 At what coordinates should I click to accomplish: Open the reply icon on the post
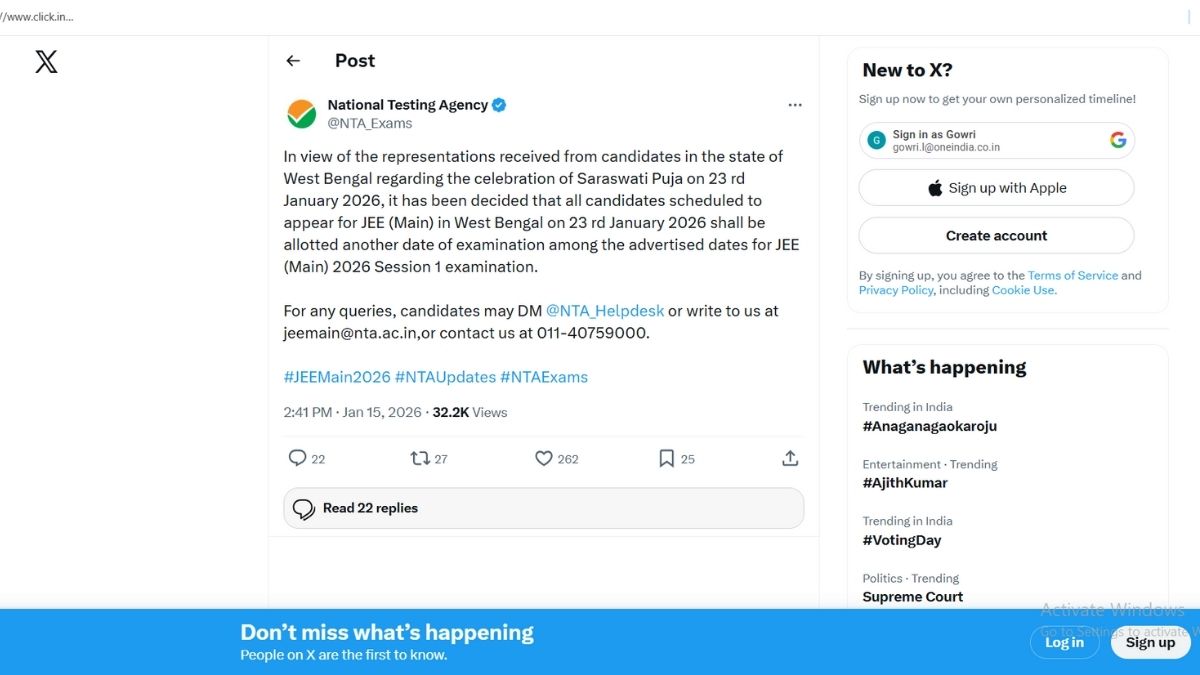point(297,457)
